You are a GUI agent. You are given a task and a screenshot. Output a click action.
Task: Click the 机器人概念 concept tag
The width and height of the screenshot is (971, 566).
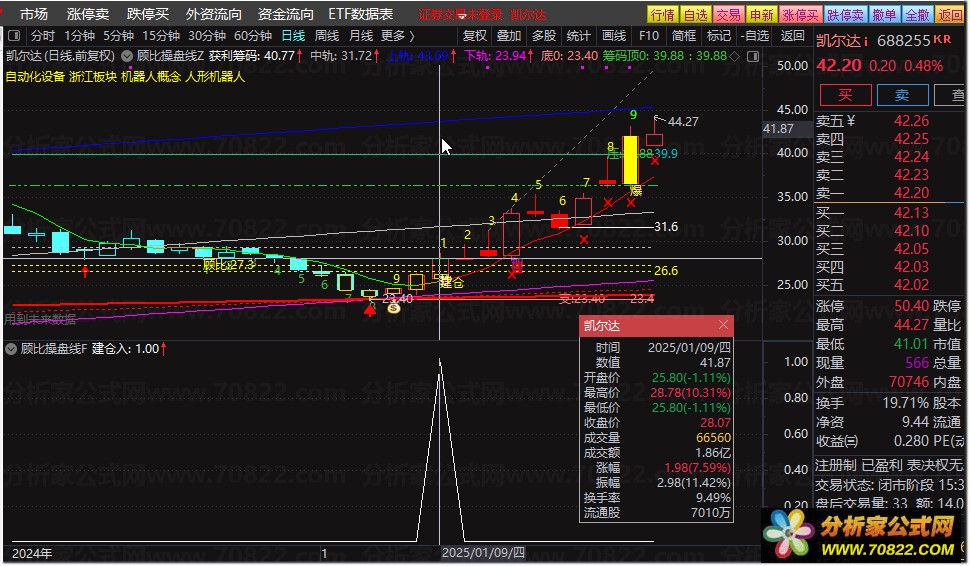click(x=150, y=77)
